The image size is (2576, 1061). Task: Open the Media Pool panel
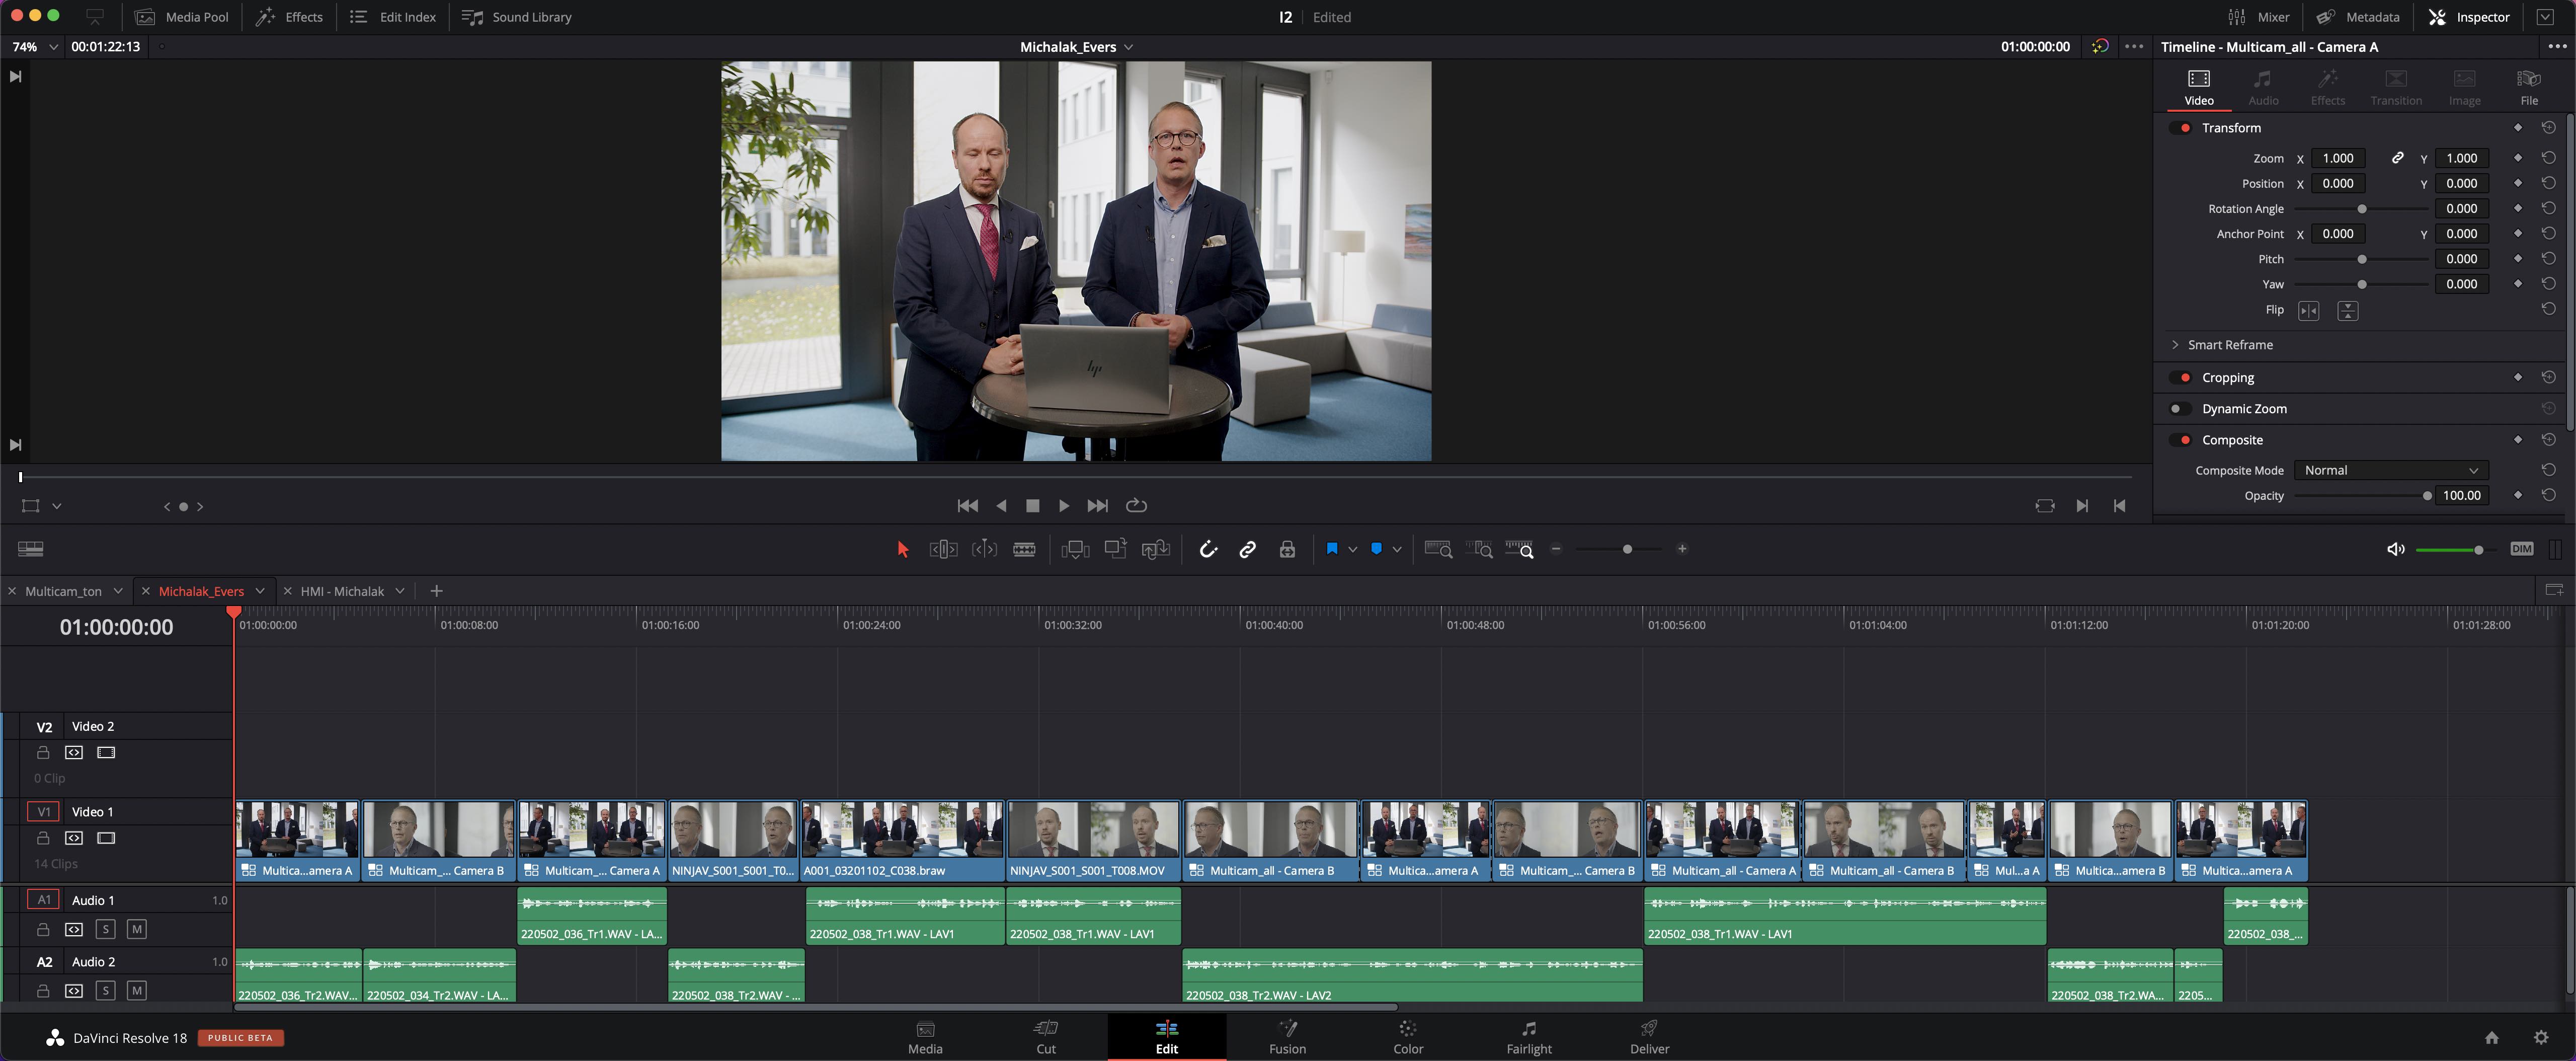tap(182, 17)
